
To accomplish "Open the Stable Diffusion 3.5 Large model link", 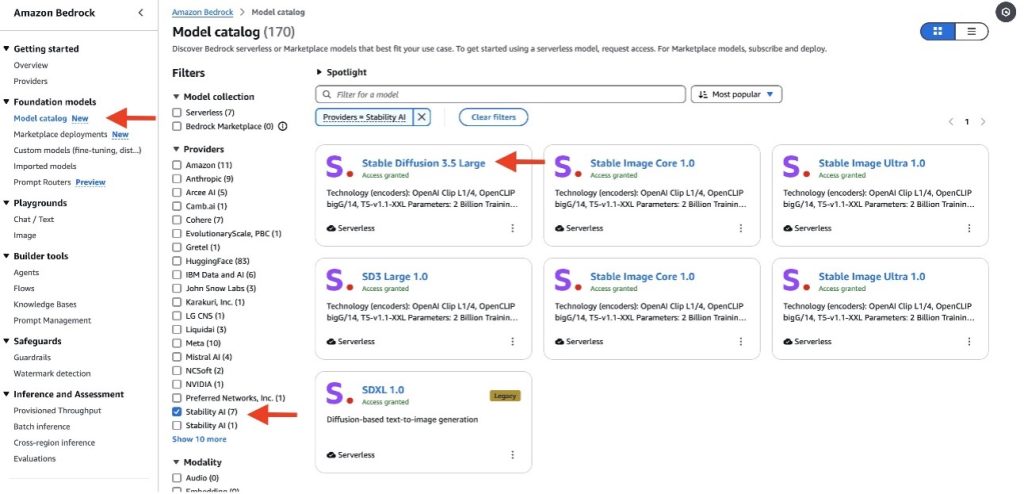I will pos(423,163).
